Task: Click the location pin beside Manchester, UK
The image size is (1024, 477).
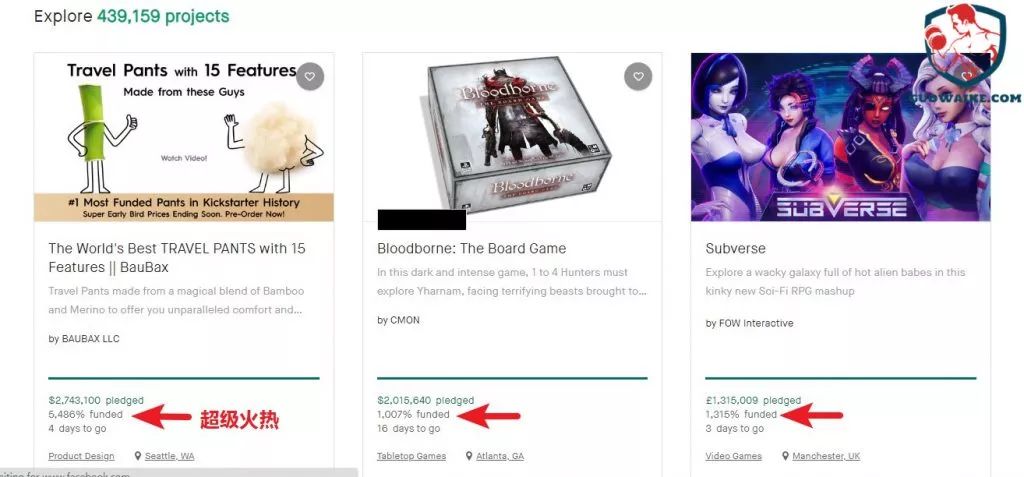Action: 786,456
